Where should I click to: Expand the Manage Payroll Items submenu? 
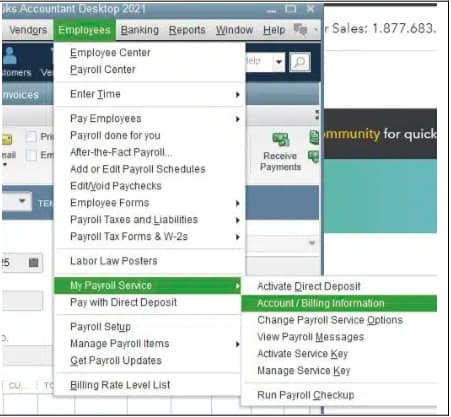pos(148,344)
